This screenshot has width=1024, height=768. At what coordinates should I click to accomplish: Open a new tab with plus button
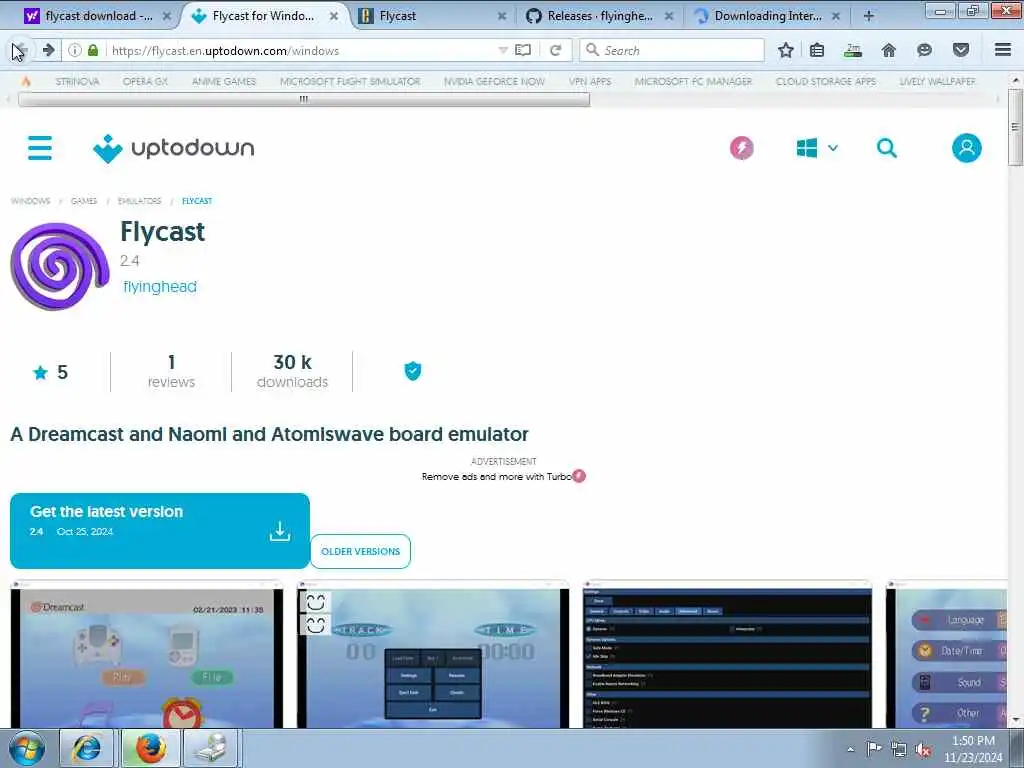tap(869, 16)
